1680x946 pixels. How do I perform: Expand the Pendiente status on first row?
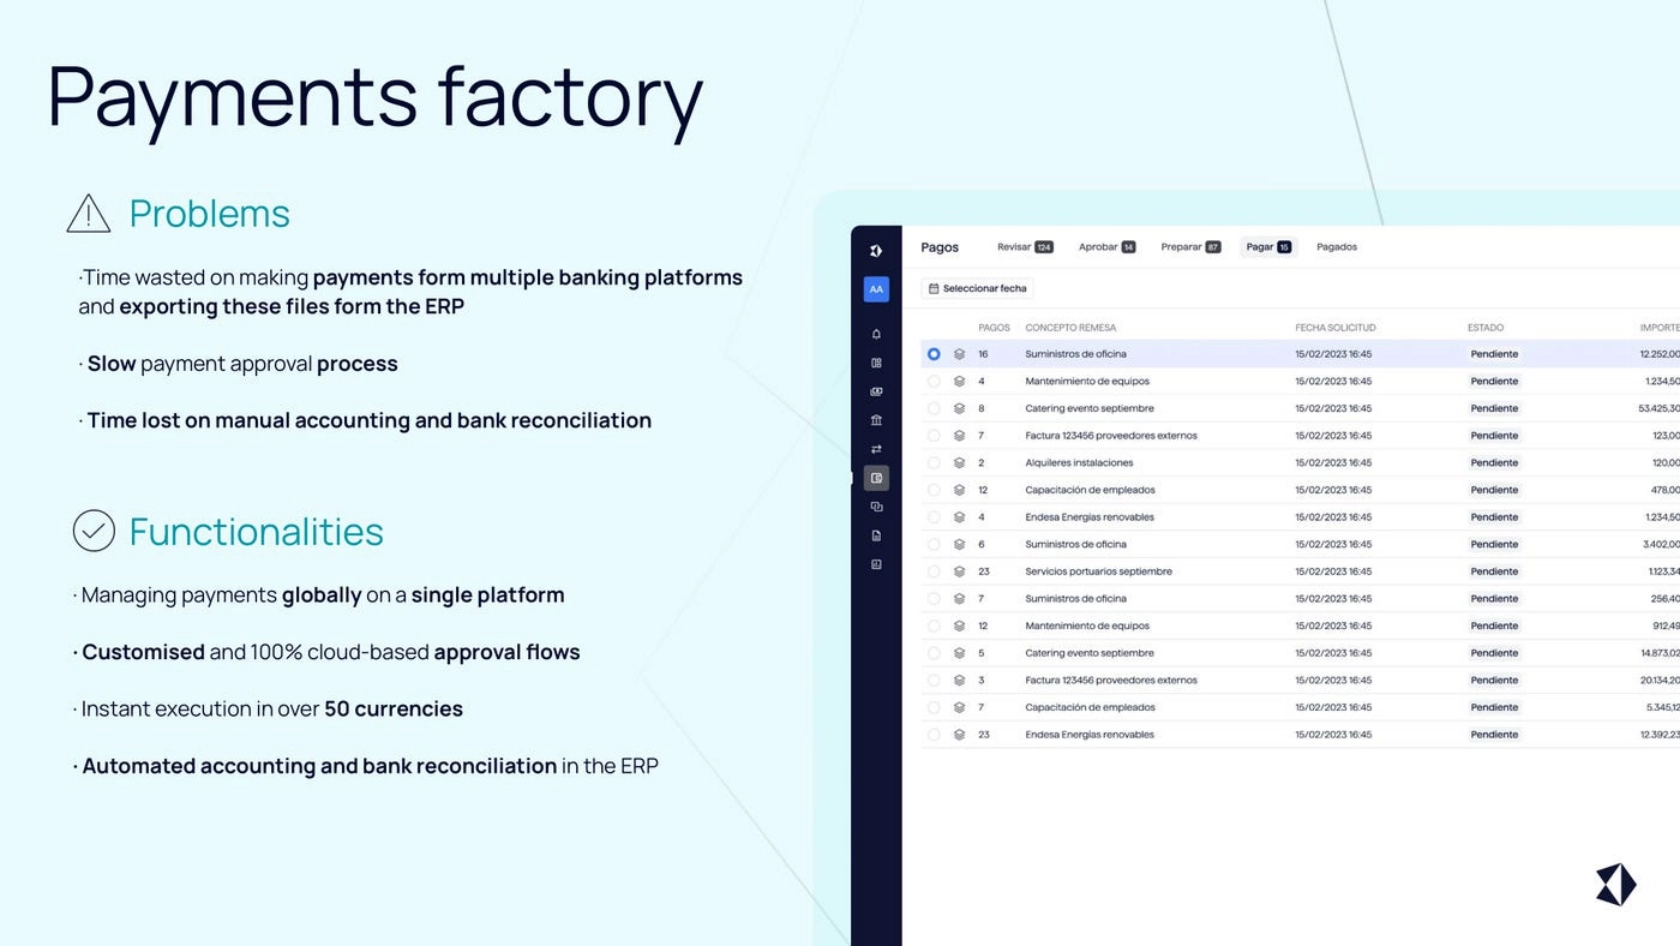1494,354
